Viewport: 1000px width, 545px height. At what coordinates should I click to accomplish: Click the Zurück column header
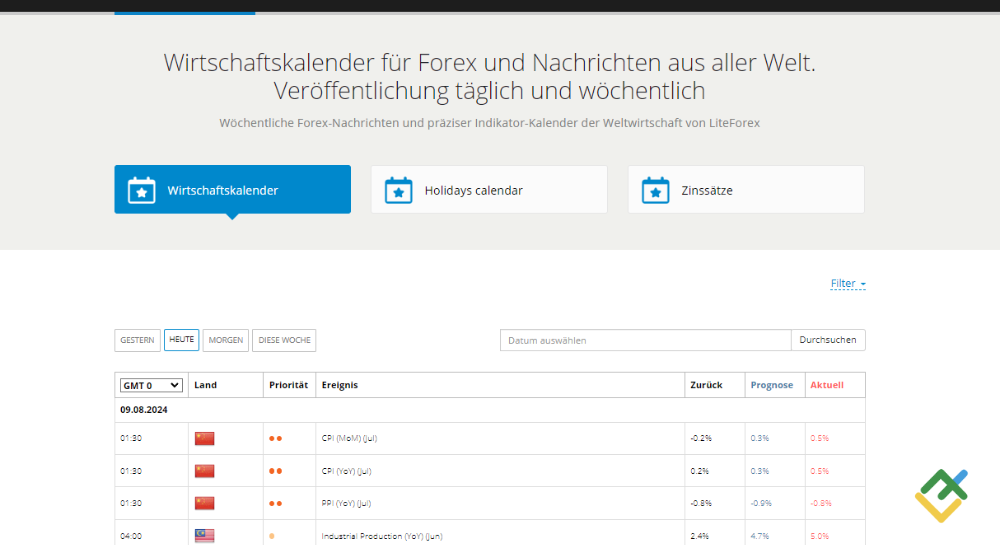point(706,385)
